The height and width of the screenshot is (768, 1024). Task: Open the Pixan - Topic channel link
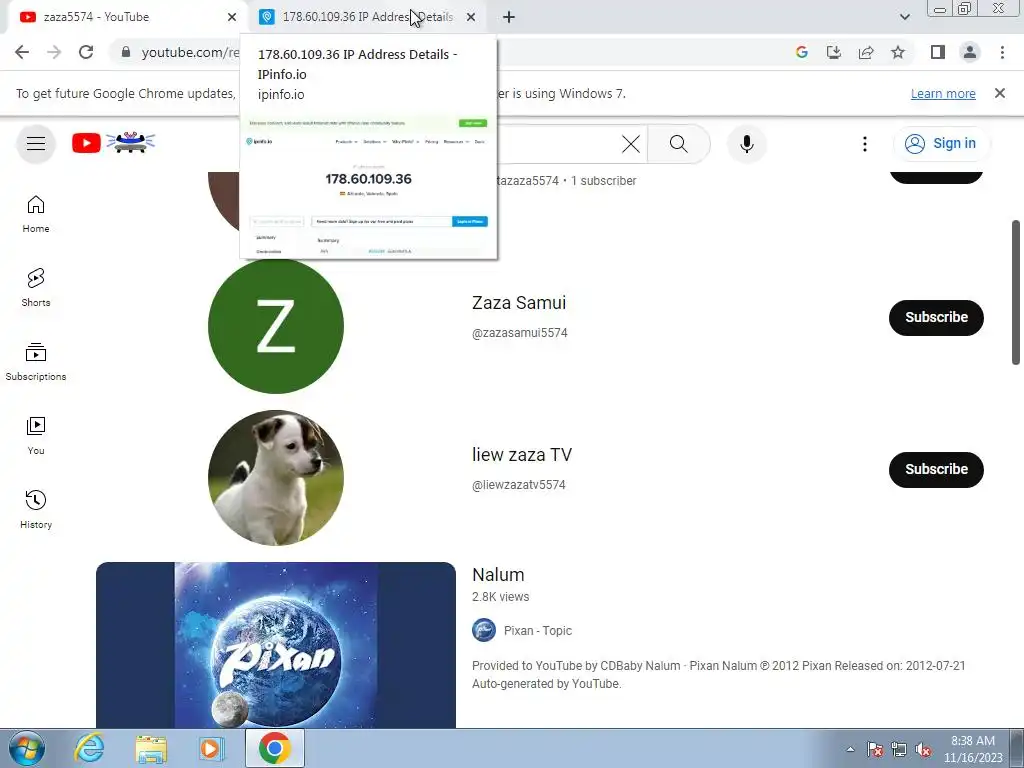[537, 631]
